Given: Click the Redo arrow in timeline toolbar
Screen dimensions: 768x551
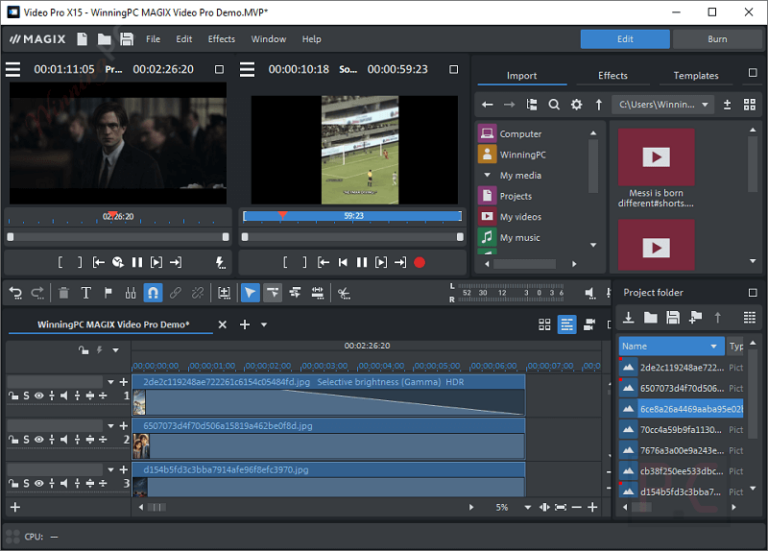Looking at the screenshot, I should coord(38,293).
